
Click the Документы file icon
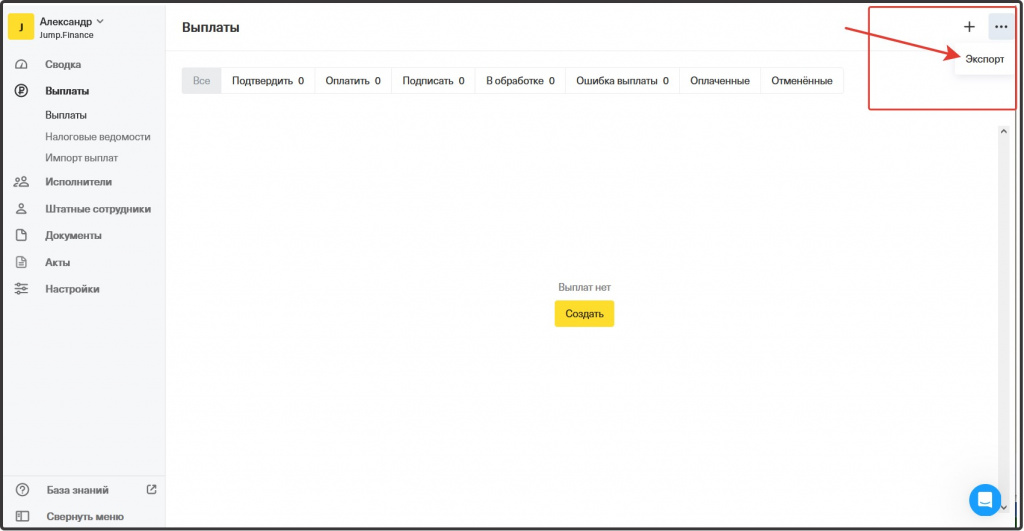pyautogui.click(x=21, y=236)
